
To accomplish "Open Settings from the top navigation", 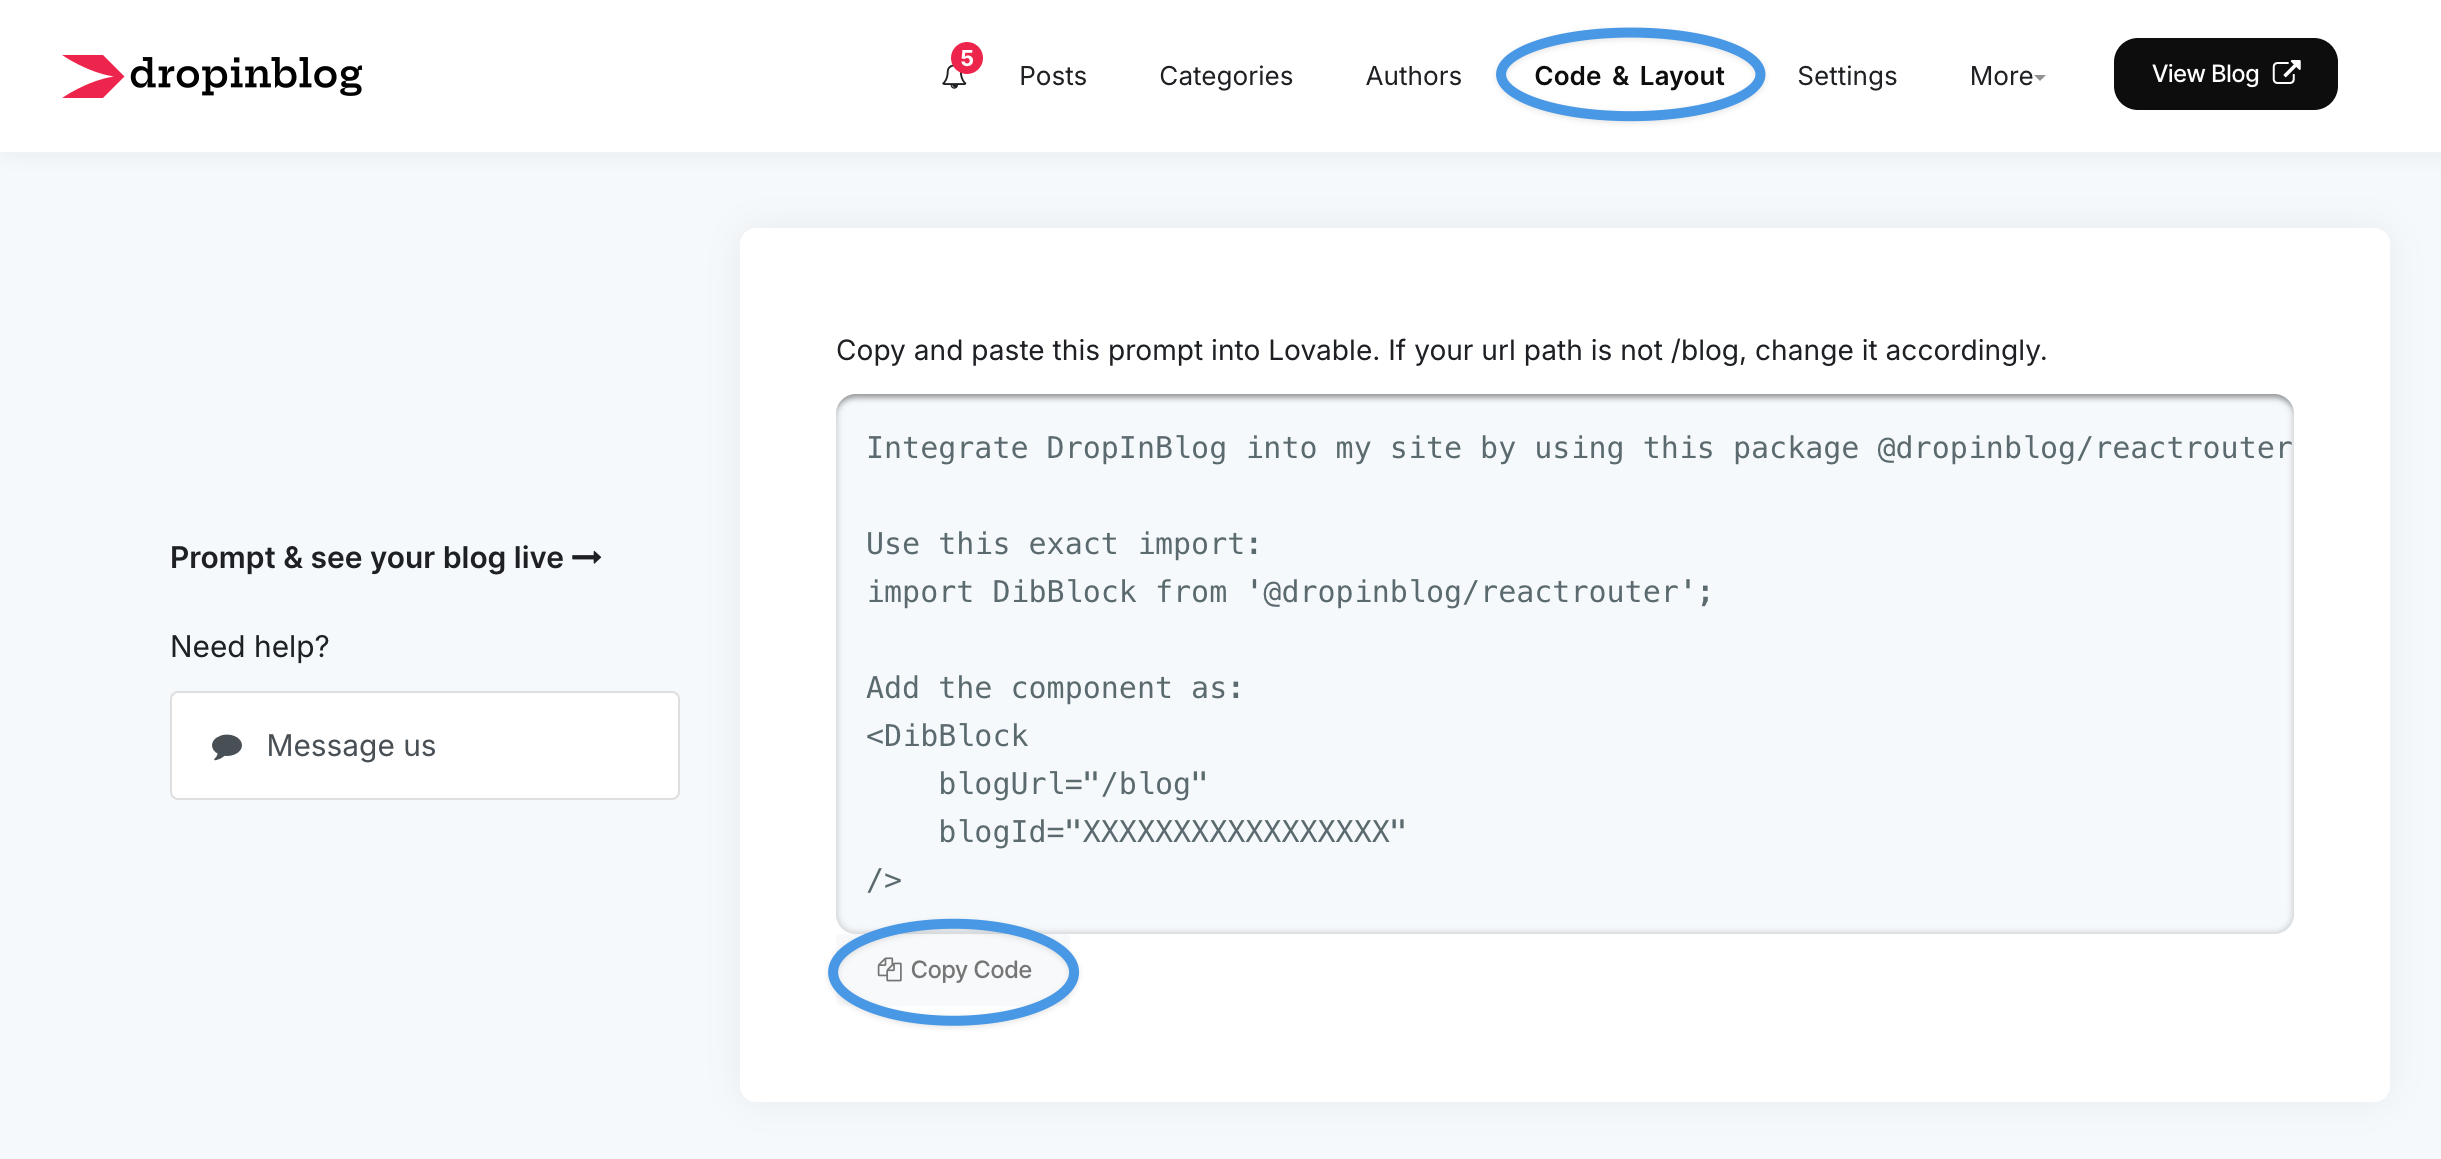I will [x=1846, y=76].
